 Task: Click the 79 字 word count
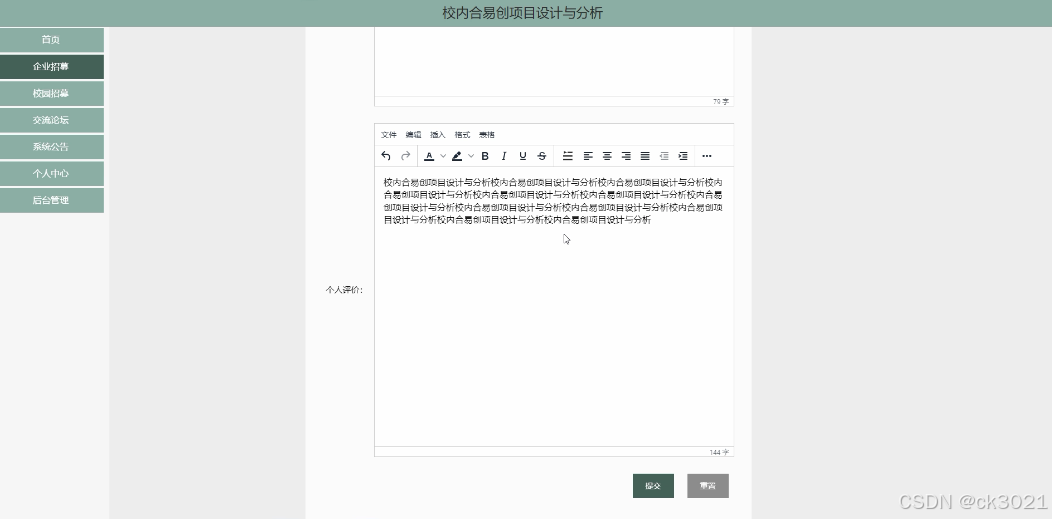pos(721,102)
